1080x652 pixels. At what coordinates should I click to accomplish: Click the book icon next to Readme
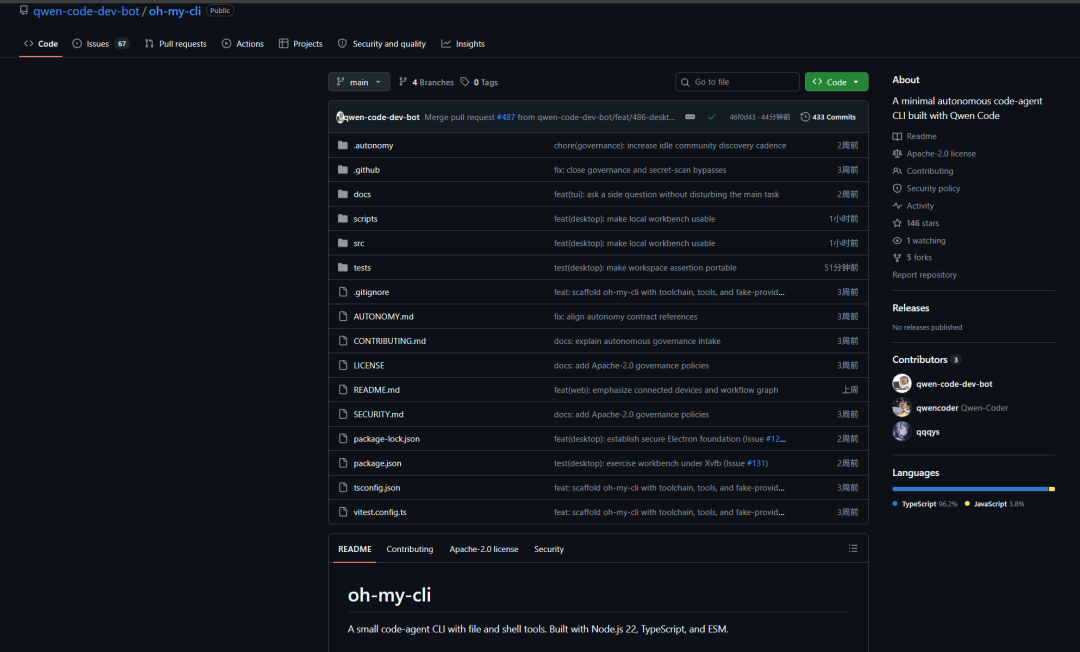(x=897, y=136)
